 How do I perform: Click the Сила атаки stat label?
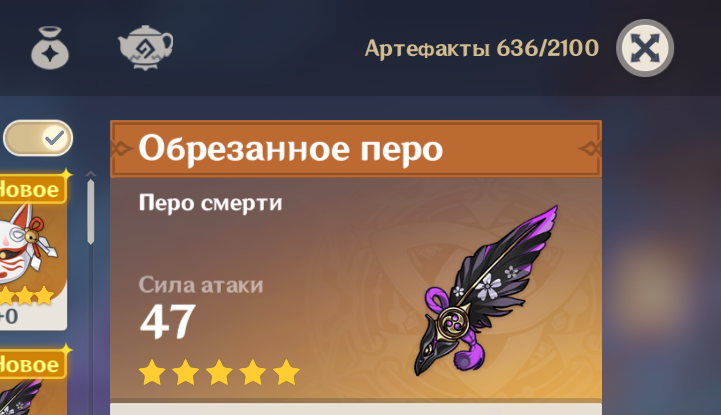pyautogui.click(x=200, y=285)
